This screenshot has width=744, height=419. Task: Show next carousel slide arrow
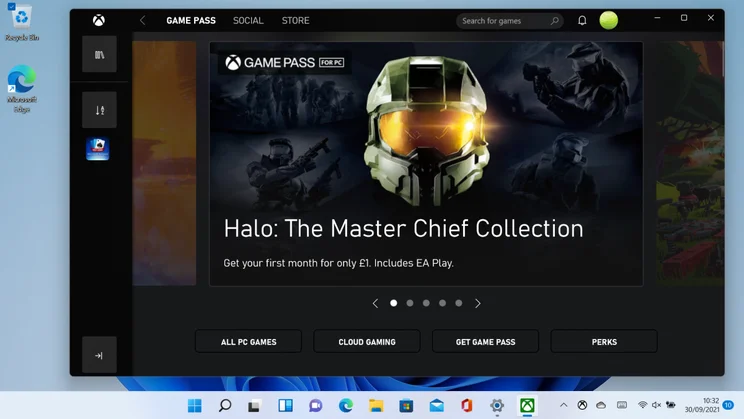477,303
